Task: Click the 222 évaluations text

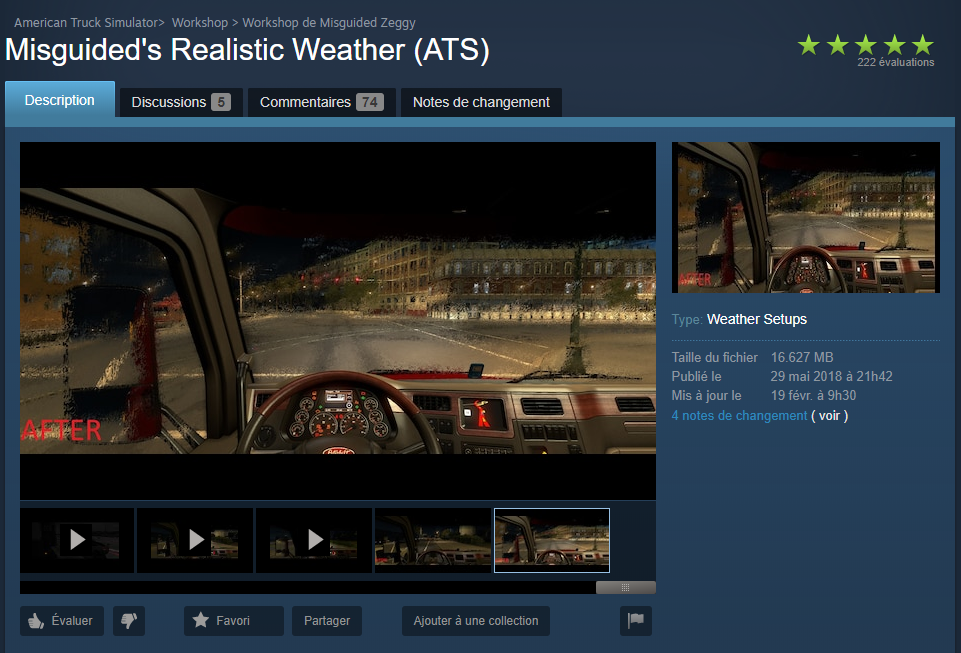Action: 895,63
